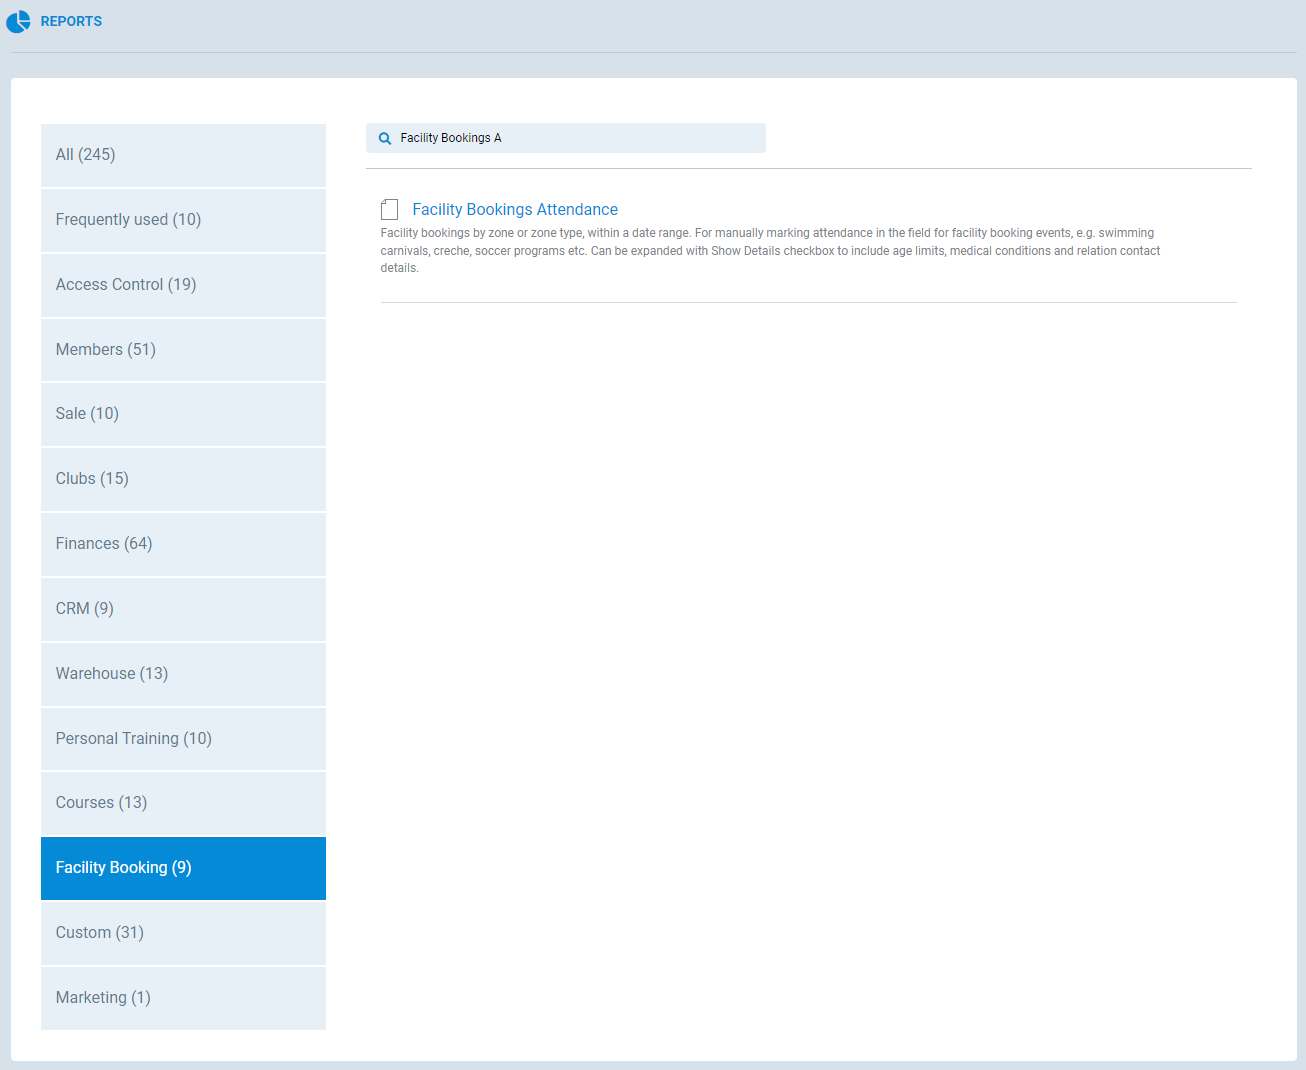View the Finances (64) reports
1306x1070 pixels.
[x=183, y=544]
